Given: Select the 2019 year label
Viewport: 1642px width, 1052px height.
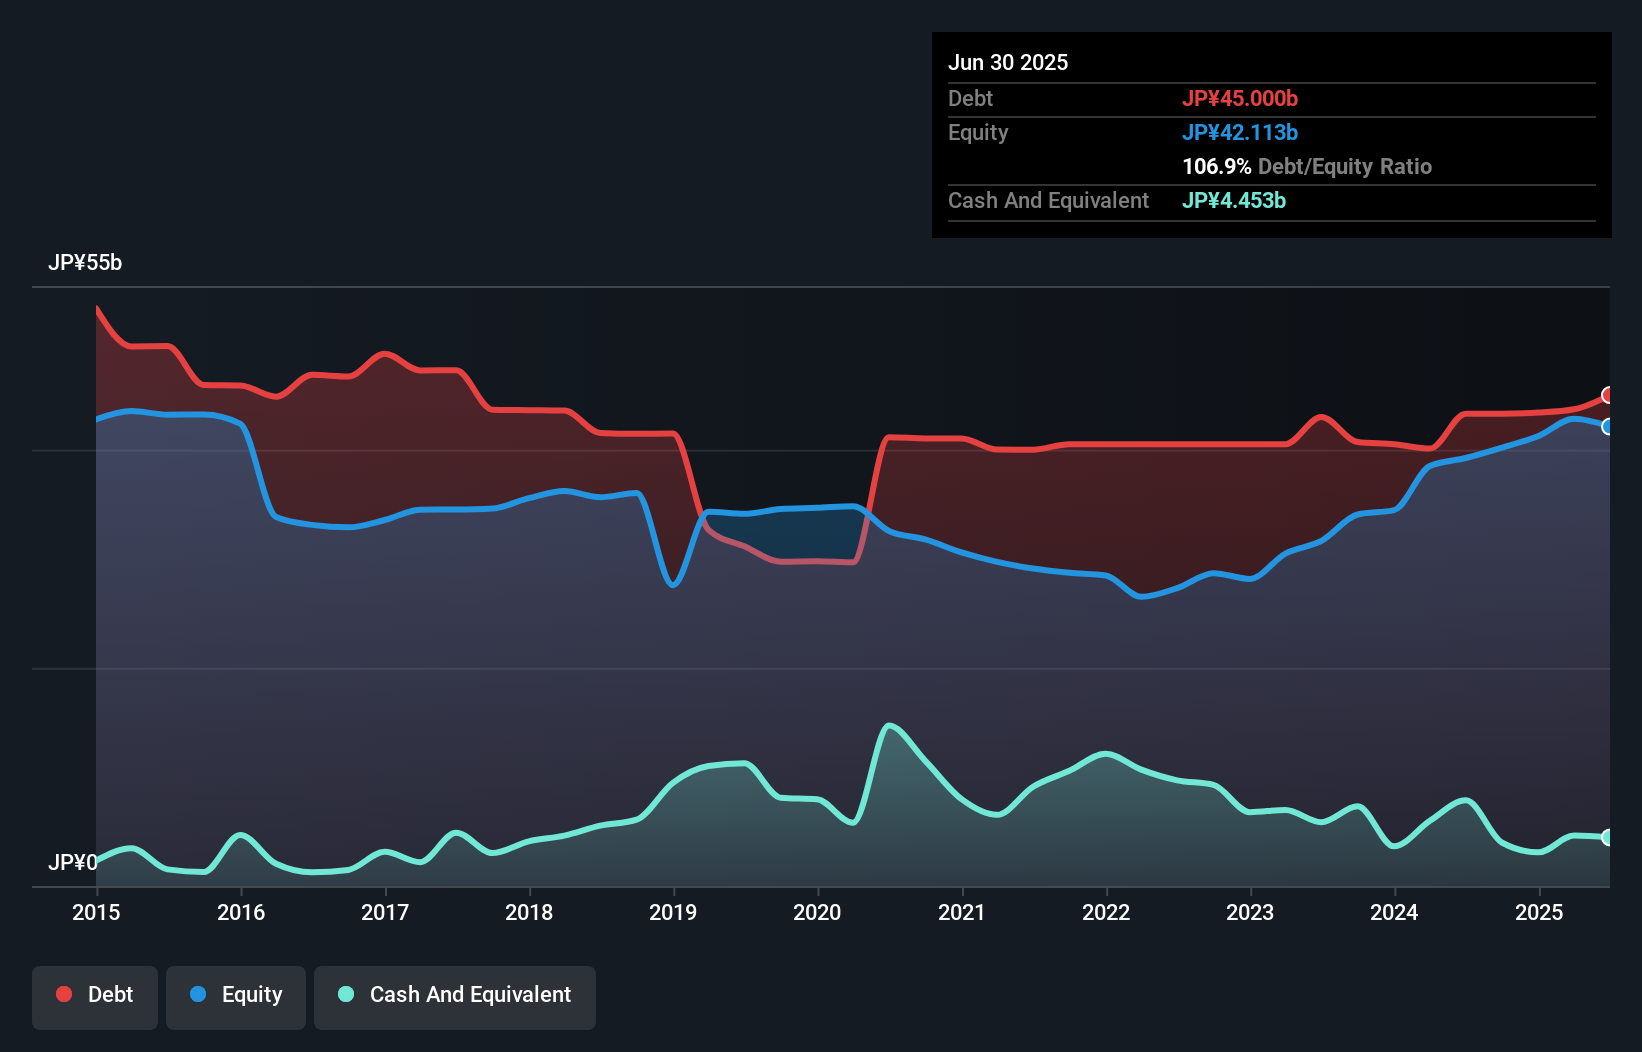Looking at the screenshot, I should pos(673,912).
